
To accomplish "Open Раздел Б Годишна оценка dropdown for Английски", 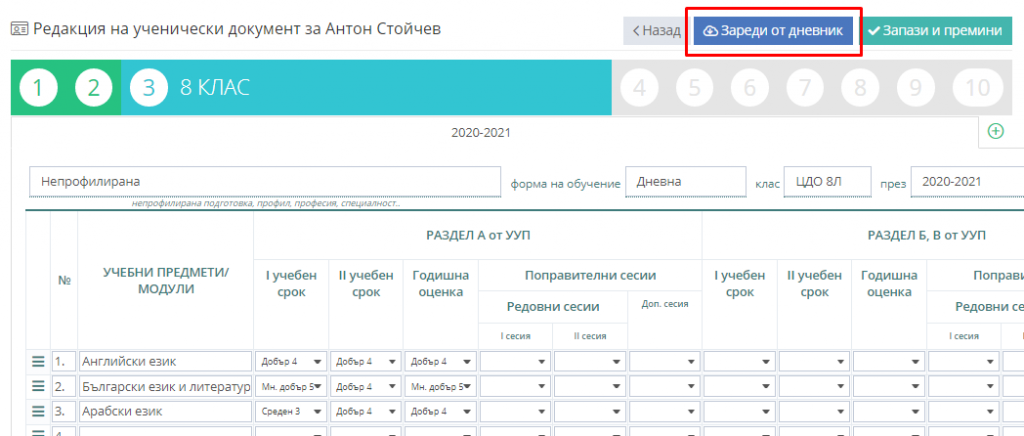I will 889,361.
